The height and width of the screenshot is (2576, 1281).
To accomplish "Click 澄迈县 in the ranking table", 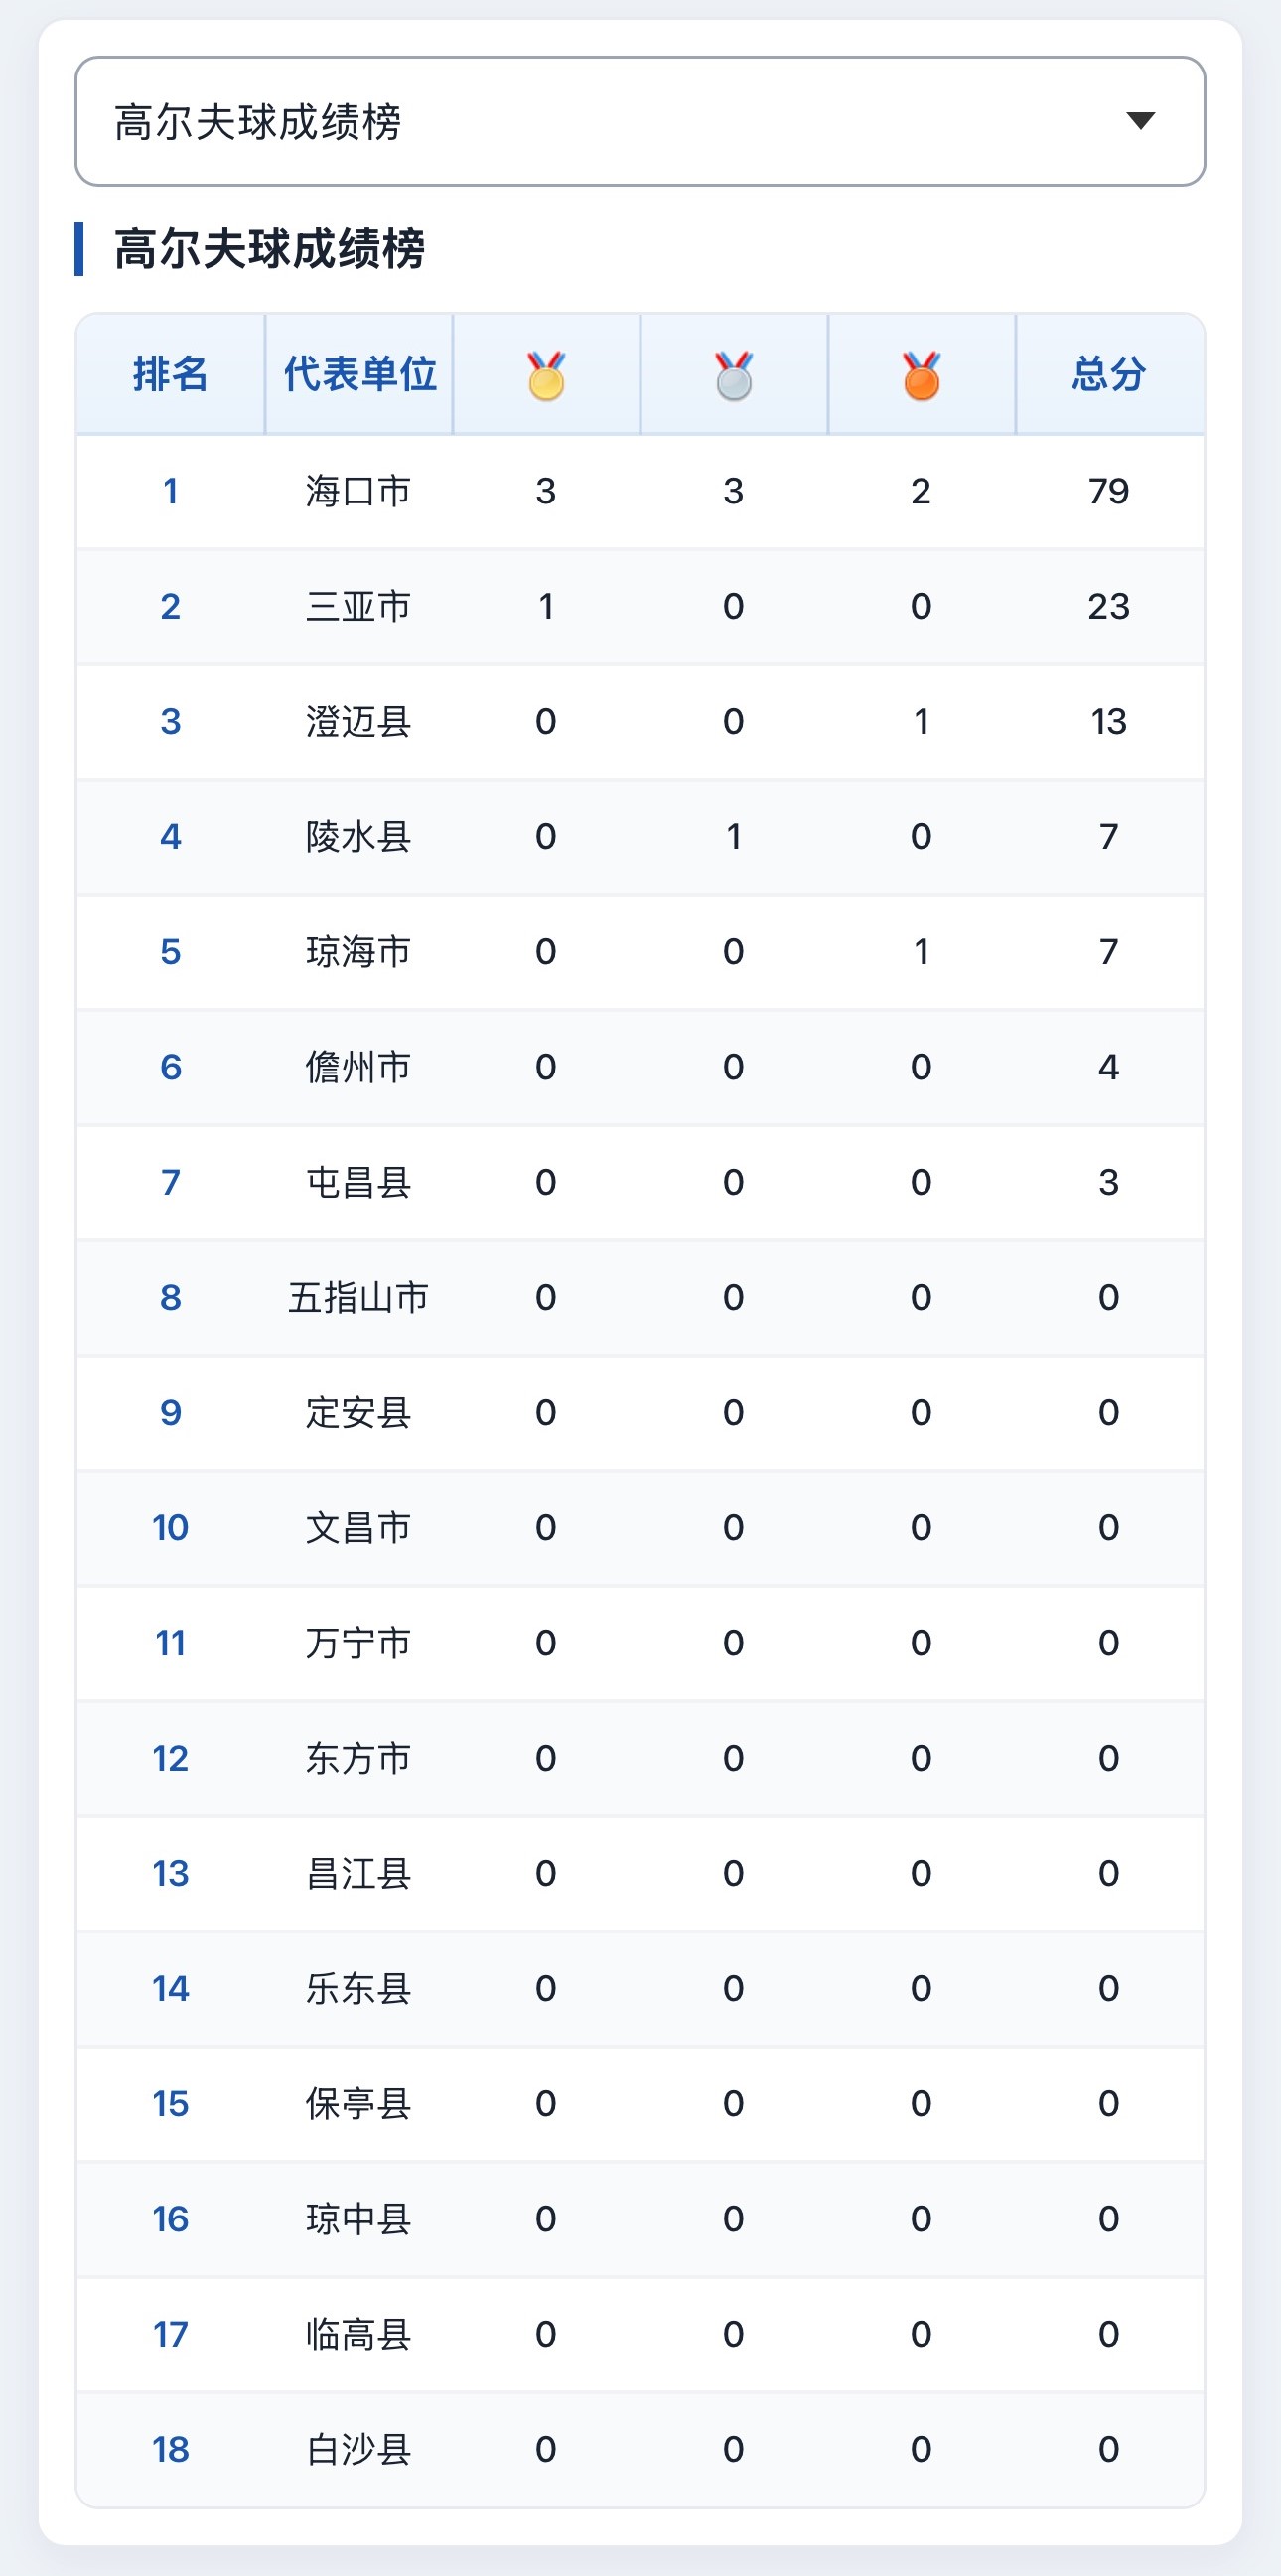I will pos(358,721).
